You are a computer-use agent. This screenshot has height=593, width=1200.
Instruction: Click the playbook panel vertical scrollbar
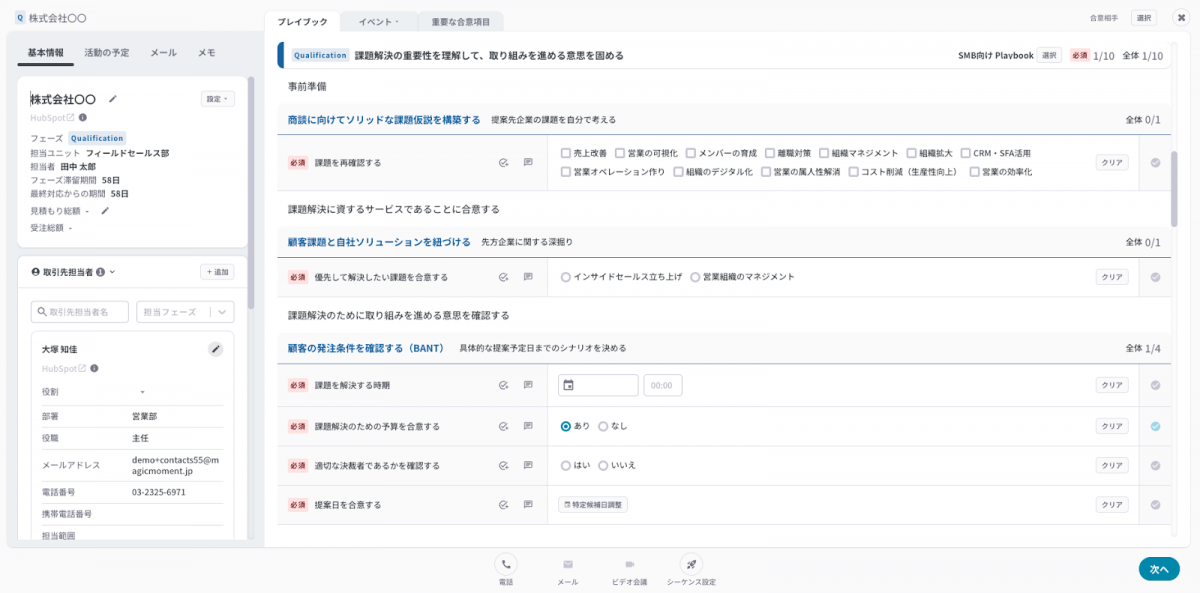[1174, 189]
